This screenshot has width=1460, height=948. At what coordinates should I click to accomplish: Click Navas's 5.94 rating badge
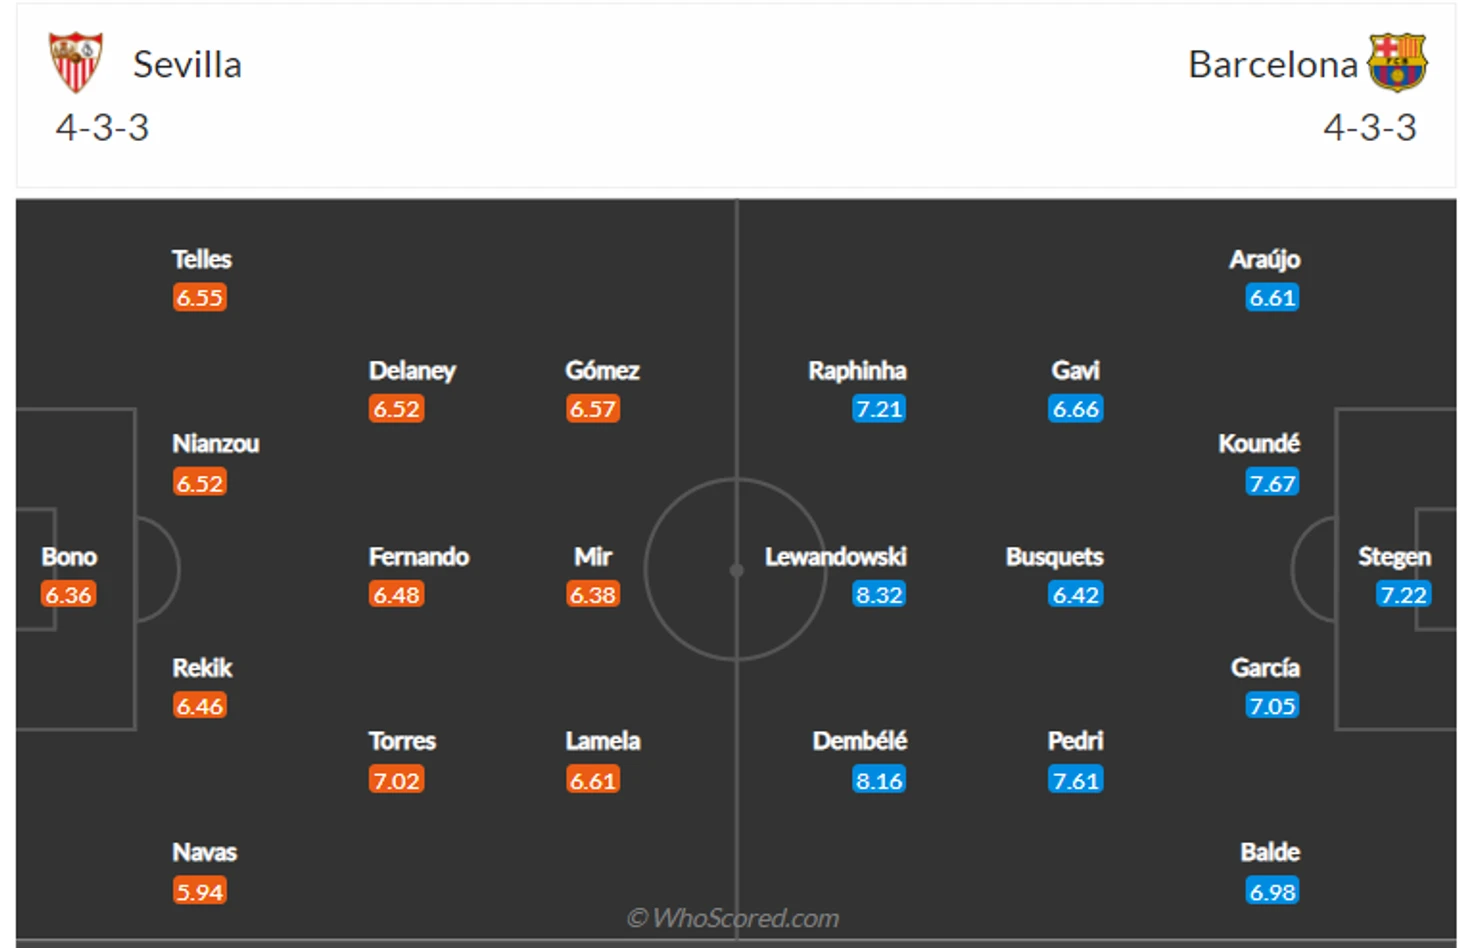(x=200, y=891)
